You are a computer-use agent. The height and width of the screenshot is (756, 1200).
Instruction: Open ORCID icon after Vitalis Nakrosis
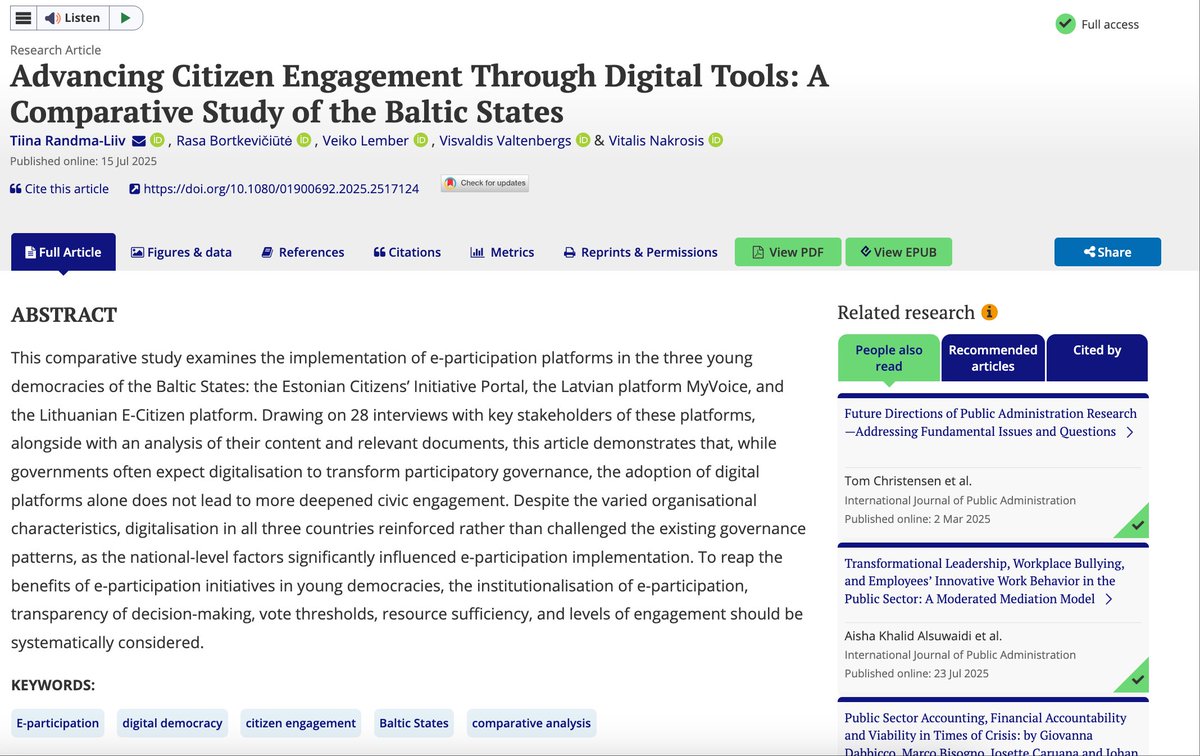pyautogui.click(x=716, y=140)
